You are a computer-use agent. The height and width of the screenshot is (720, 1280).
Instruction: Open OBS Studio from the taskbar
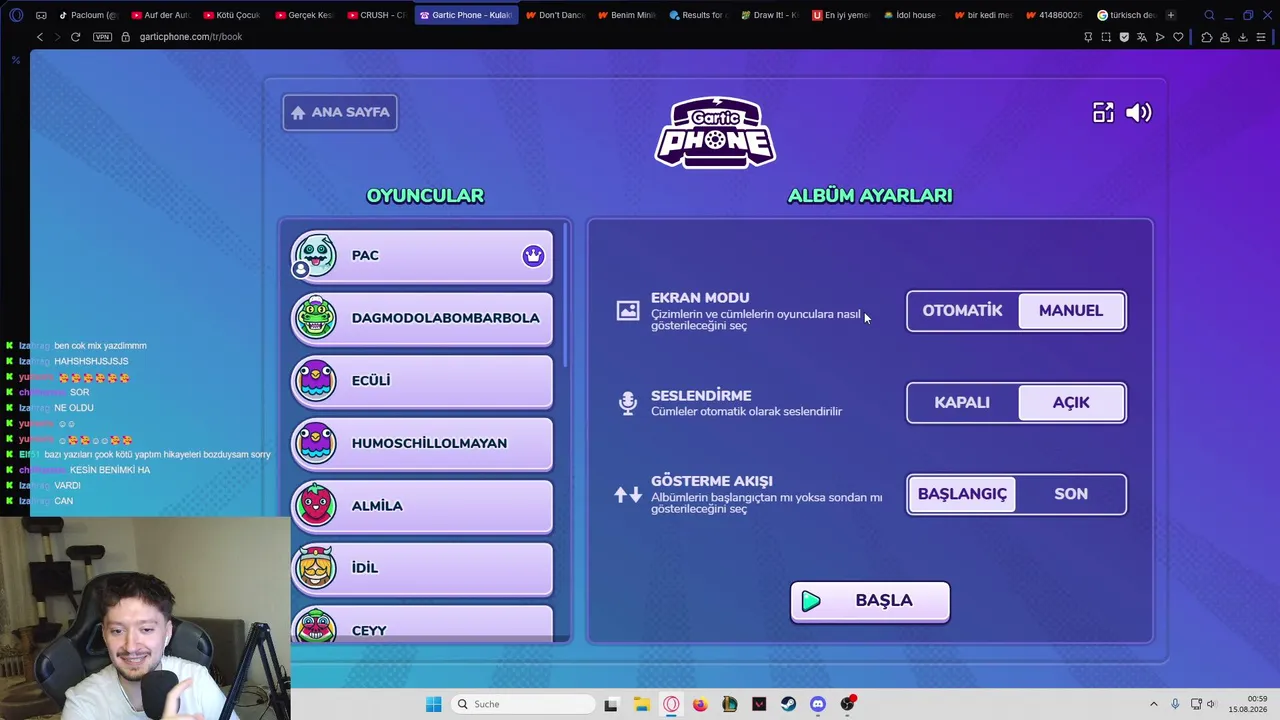pos(848,704)
